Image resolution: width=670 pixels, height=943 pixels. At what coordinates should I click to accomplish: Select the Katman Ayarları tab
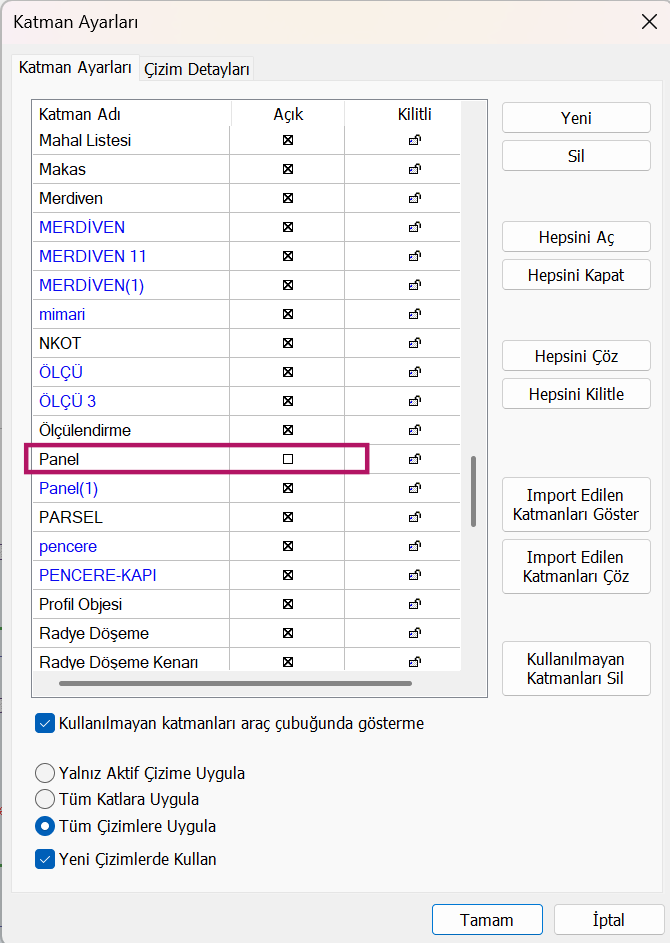75,67
